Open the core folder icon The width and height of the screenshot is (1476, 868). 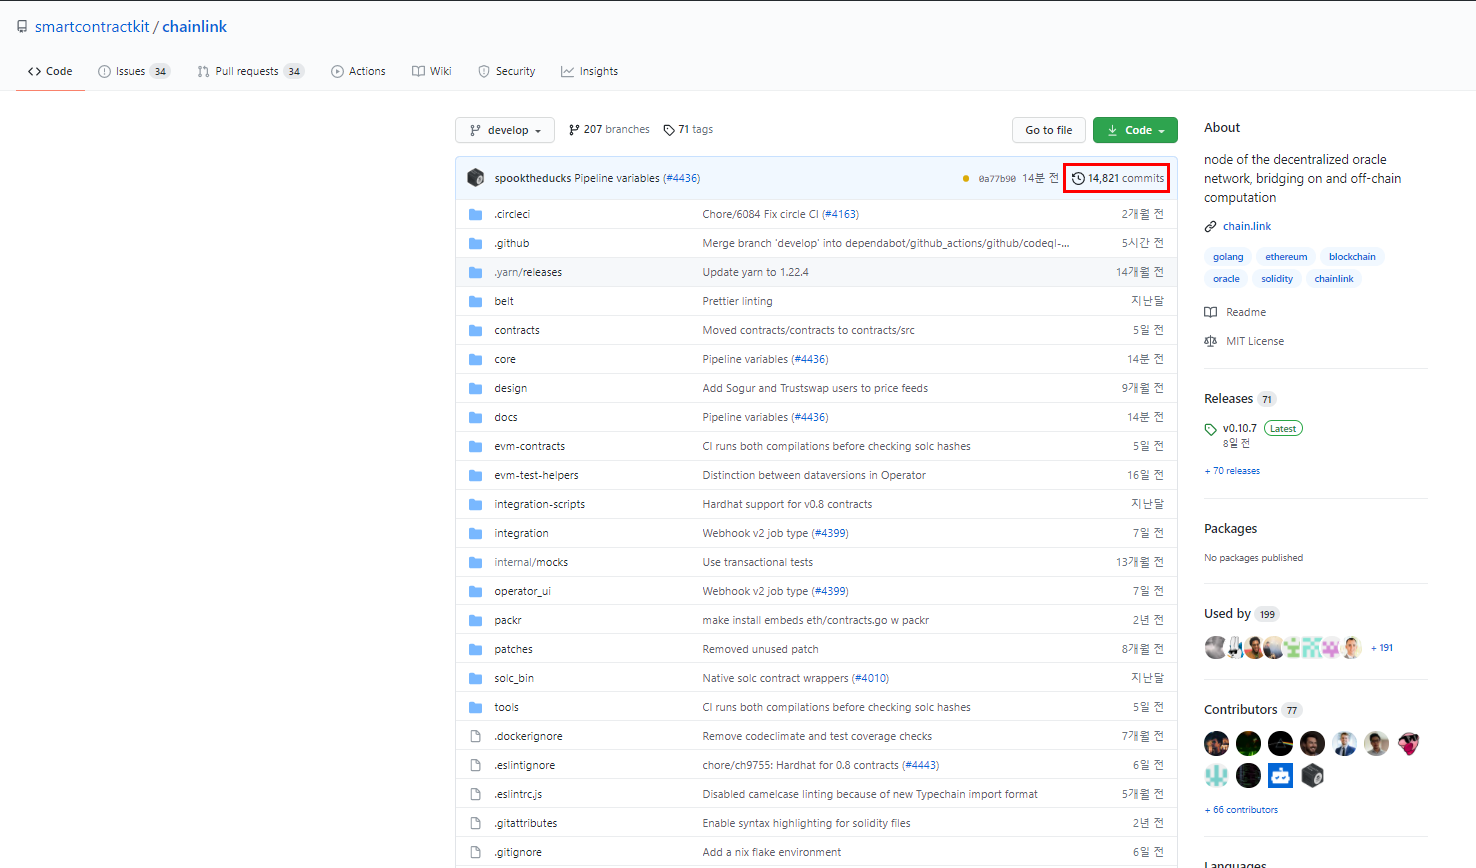(x=476, y=359)
